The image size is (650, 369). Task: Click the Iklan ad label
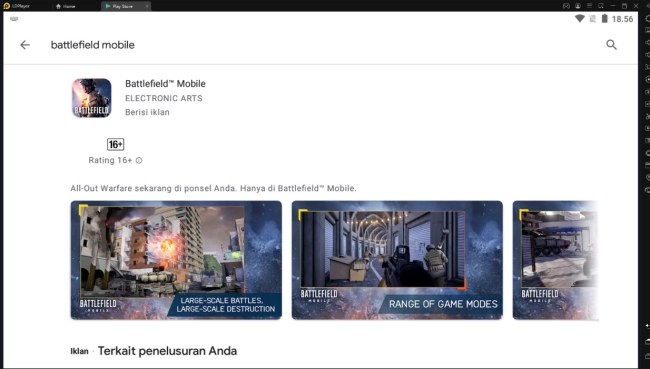[x=79, y=352]
